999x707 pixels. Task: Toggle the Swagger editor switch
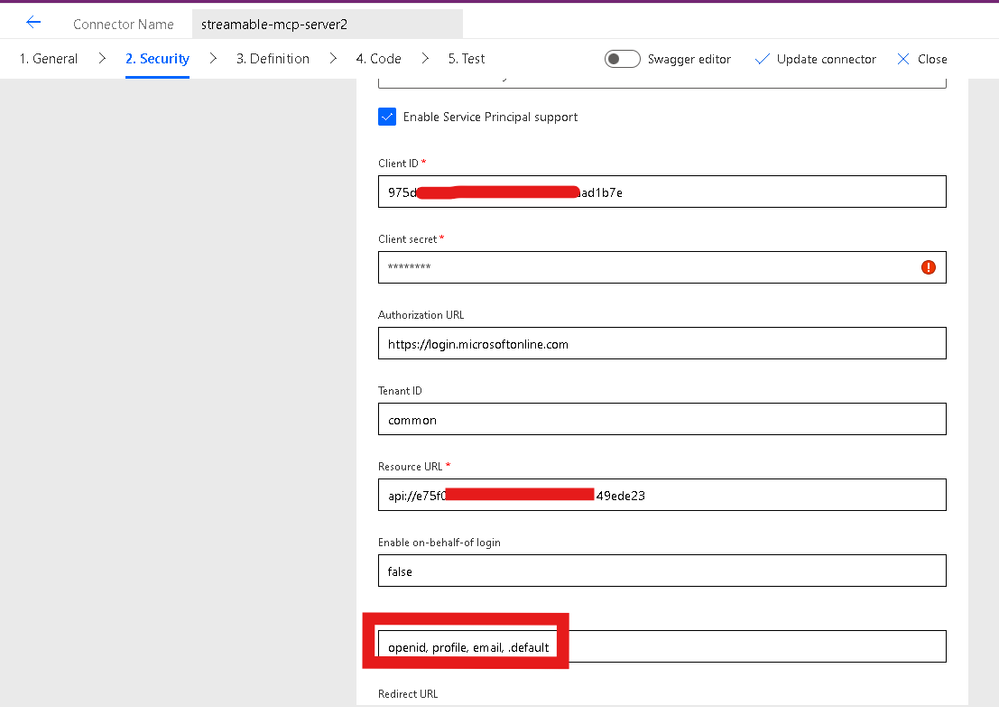tap(622, 59)
